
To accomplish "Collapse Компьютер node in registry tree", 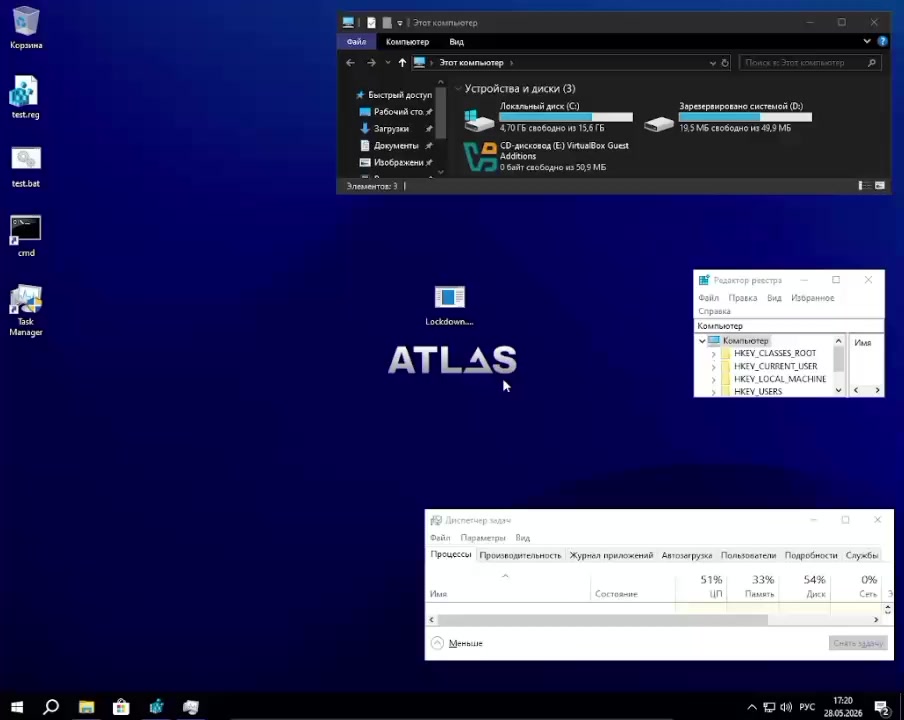I will point(702,341).
